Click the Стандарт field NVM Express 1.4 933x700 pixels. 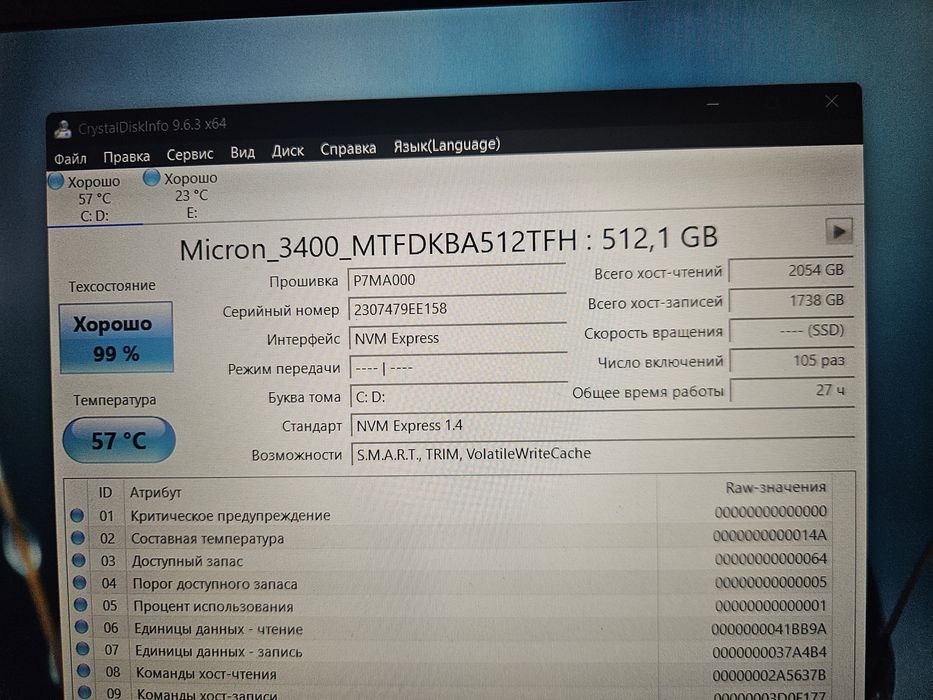tap(603, 424)
